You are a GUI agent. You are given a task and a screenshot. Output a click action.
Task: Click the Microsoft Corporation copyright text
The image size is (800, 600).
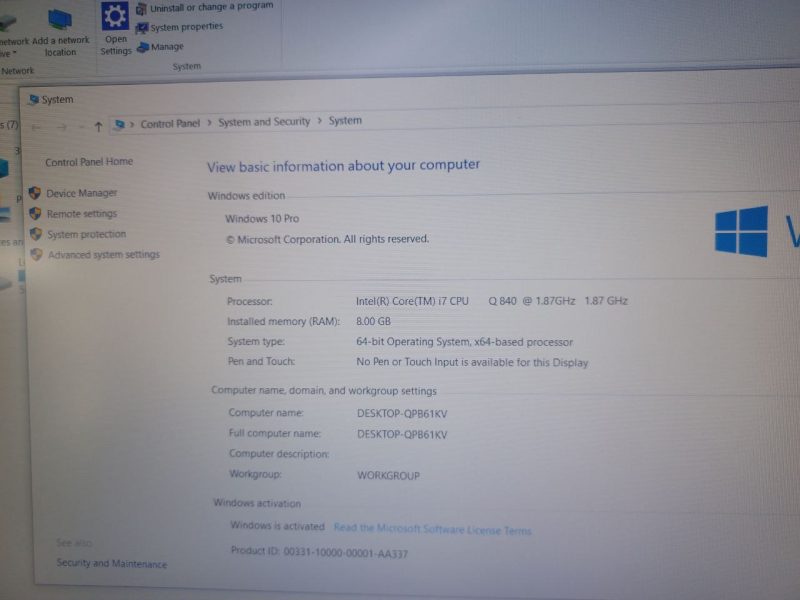(x=327, y=239)
